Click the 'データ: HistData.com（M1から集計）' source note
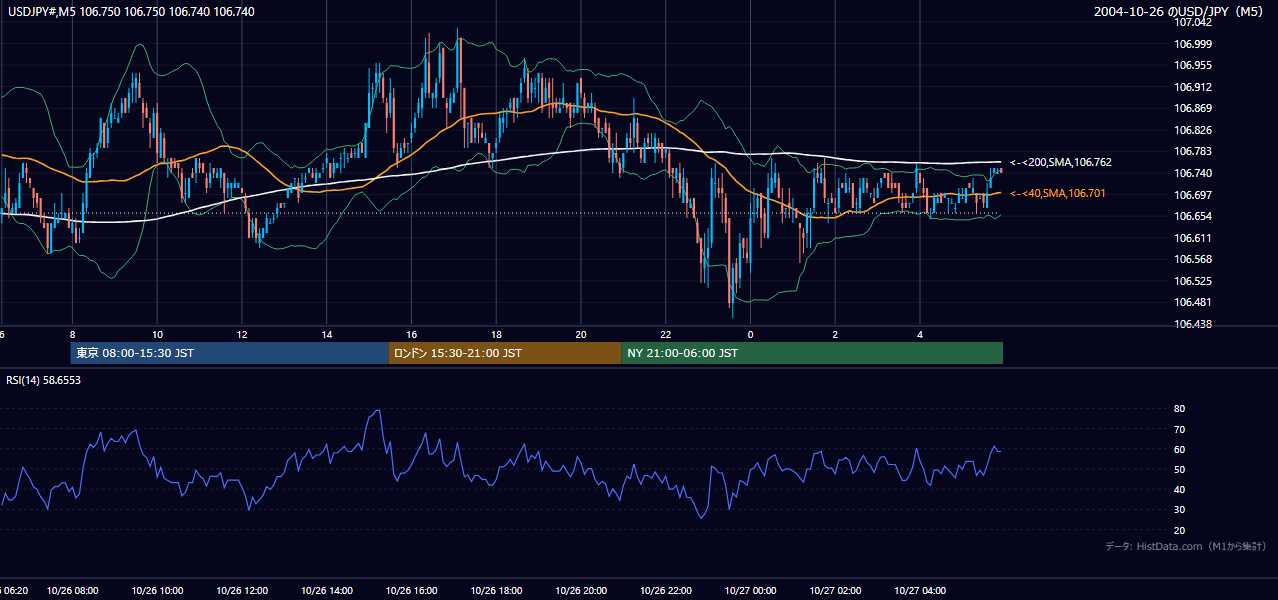Viewport: 1278px width, 600px height. (1186, 546)
